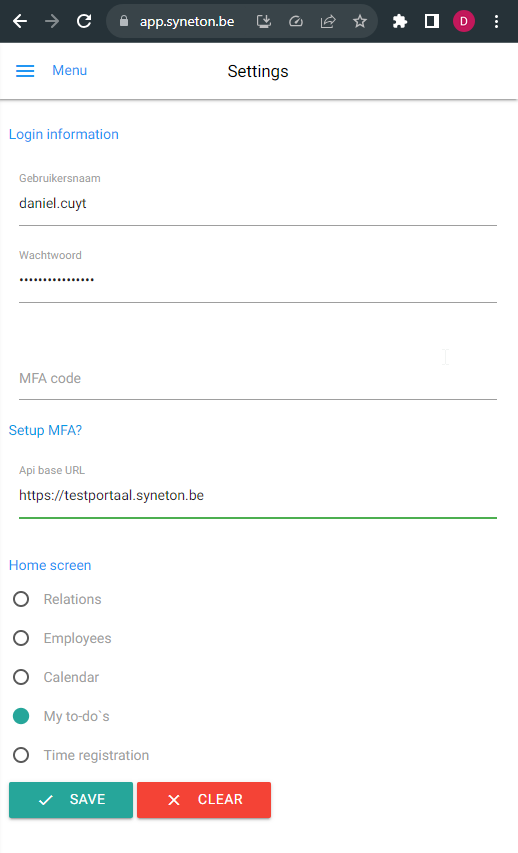The image size is (518, 853).
Task: Open the profile avatar D
Action: pyautogui.click(x=464, y=21)
